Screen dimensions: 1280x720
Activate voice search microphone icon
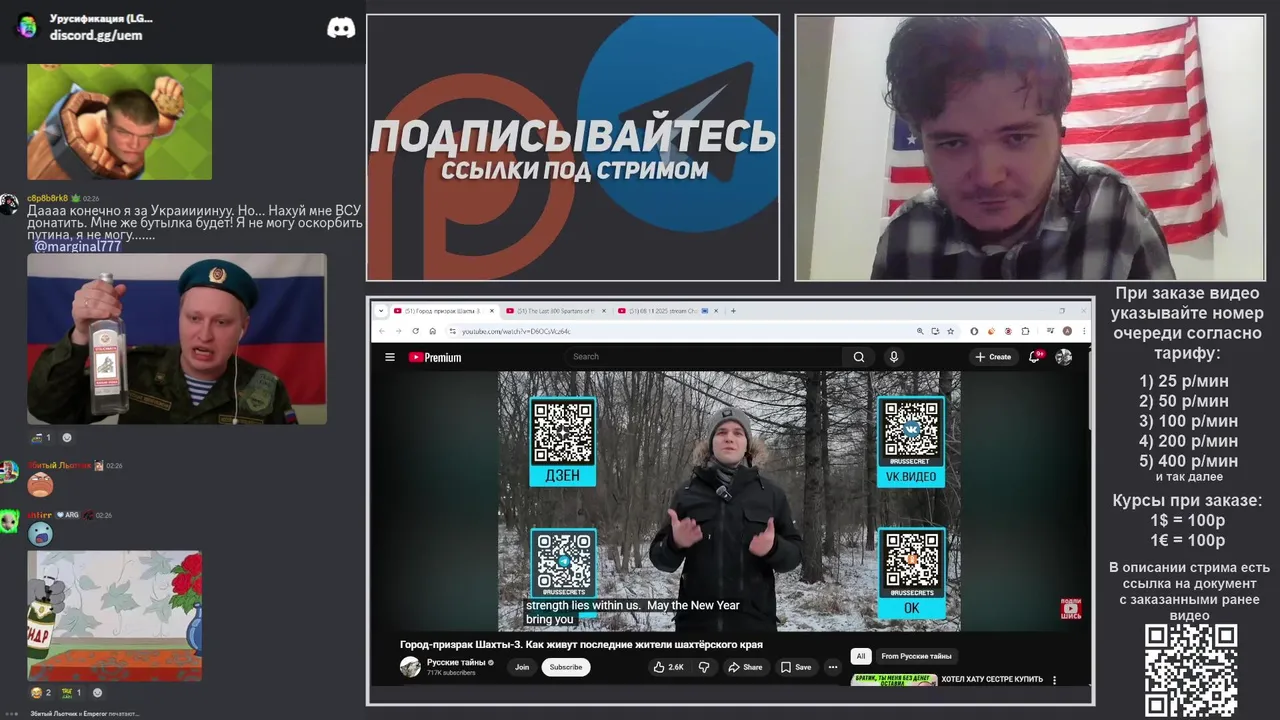pyautogui.click(x=894, y=357)
